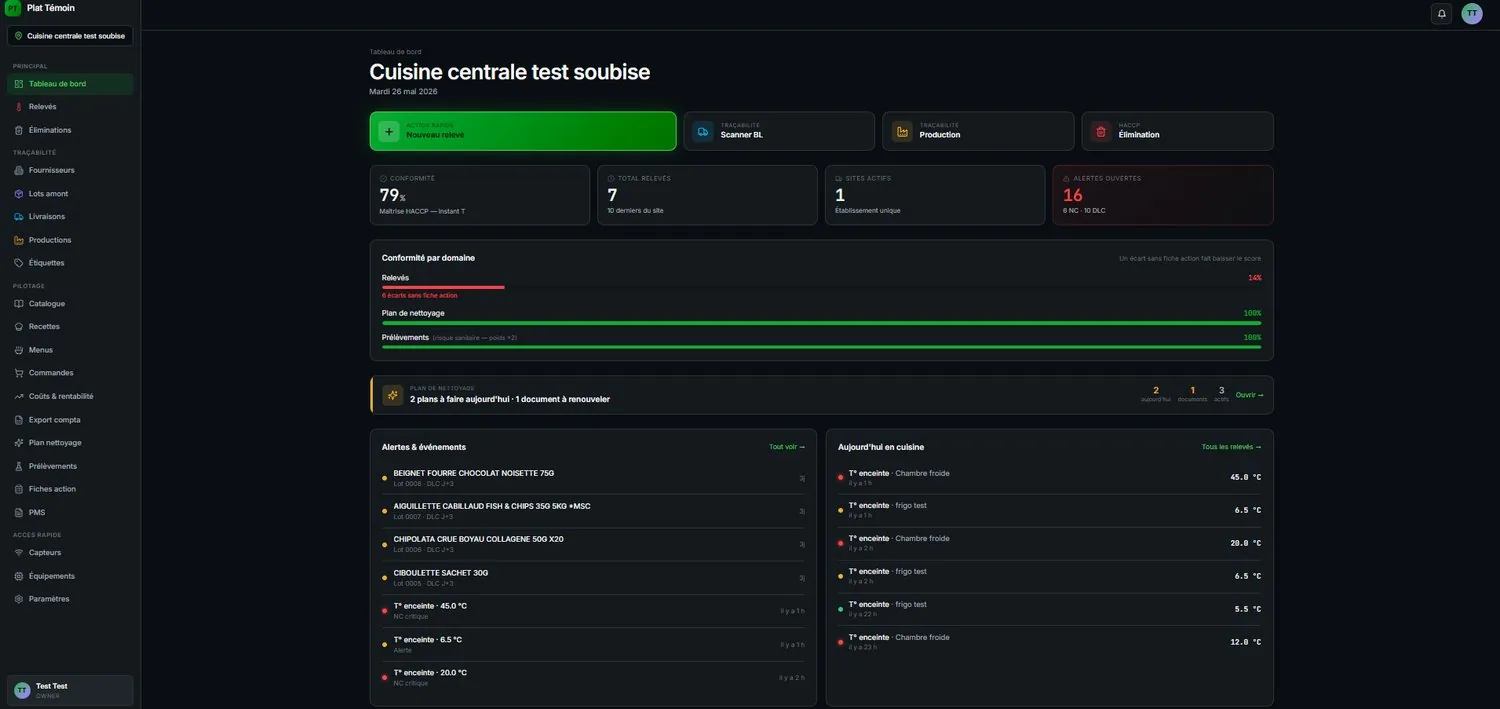Click the sparkle icon in Plan de nettoyage banner
1500x709 pixels.
click(393, 395)
